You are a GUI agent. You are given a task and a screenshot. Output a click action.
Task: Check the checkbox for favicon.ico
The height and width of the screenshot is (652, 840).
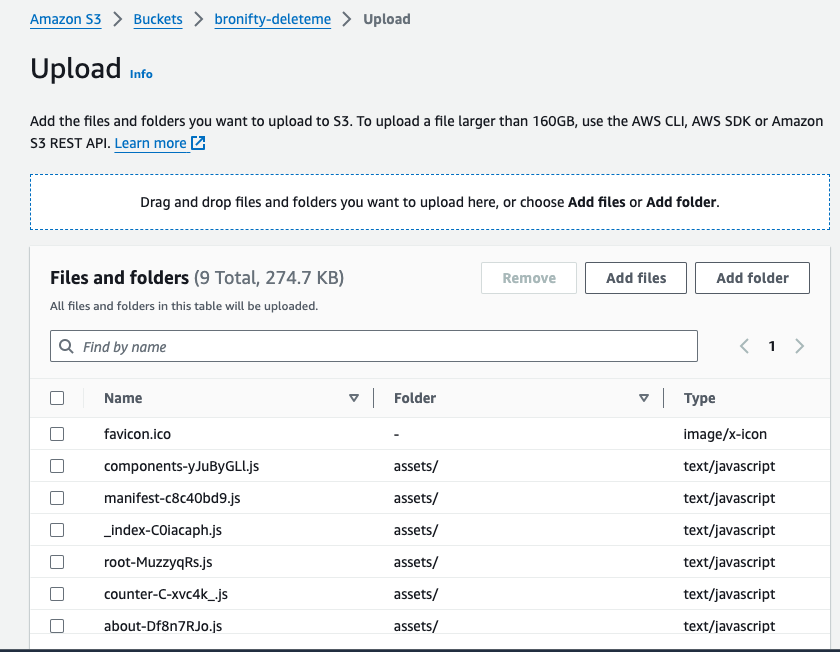click(57, 433)
